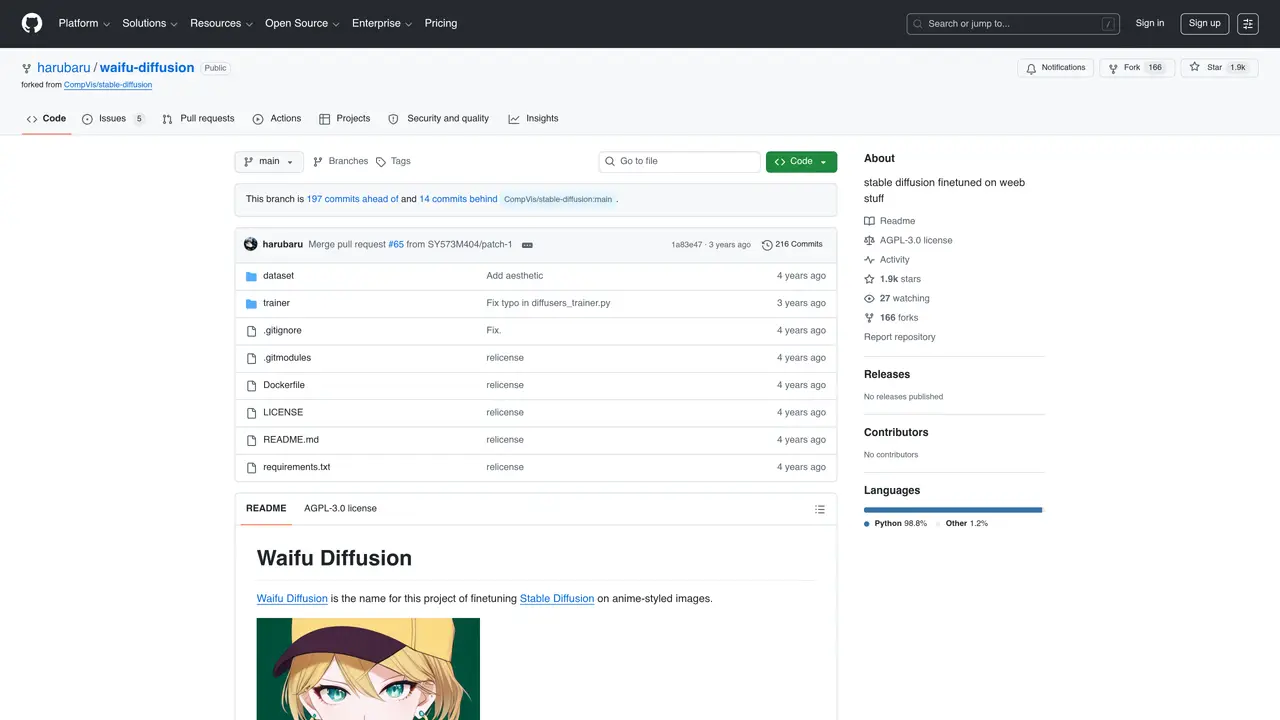
Task: Click the fork icon next to Fork
Action: (1113, 68)
